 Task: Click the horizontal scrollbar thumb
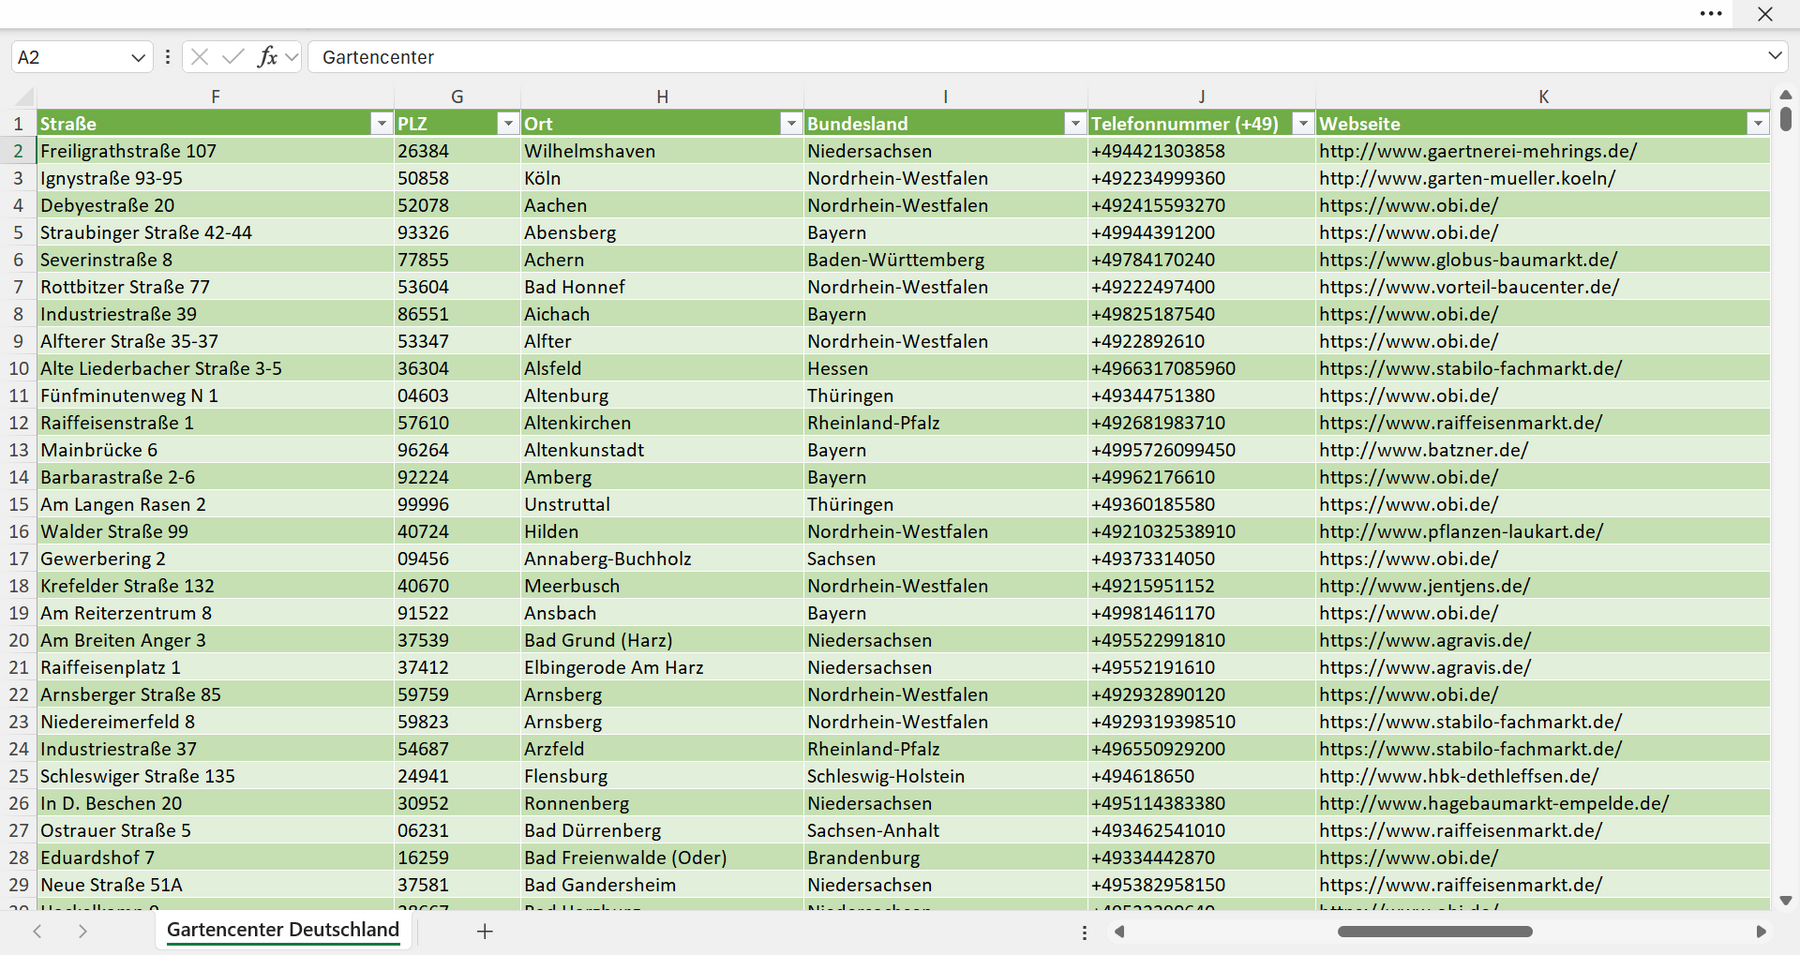click(1435, 931)
